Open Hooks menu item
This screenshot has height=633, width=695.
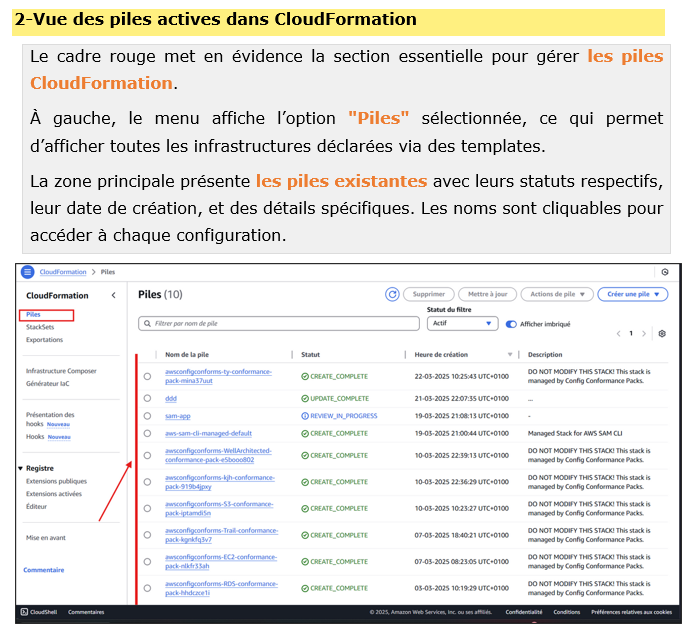(35, 437)
